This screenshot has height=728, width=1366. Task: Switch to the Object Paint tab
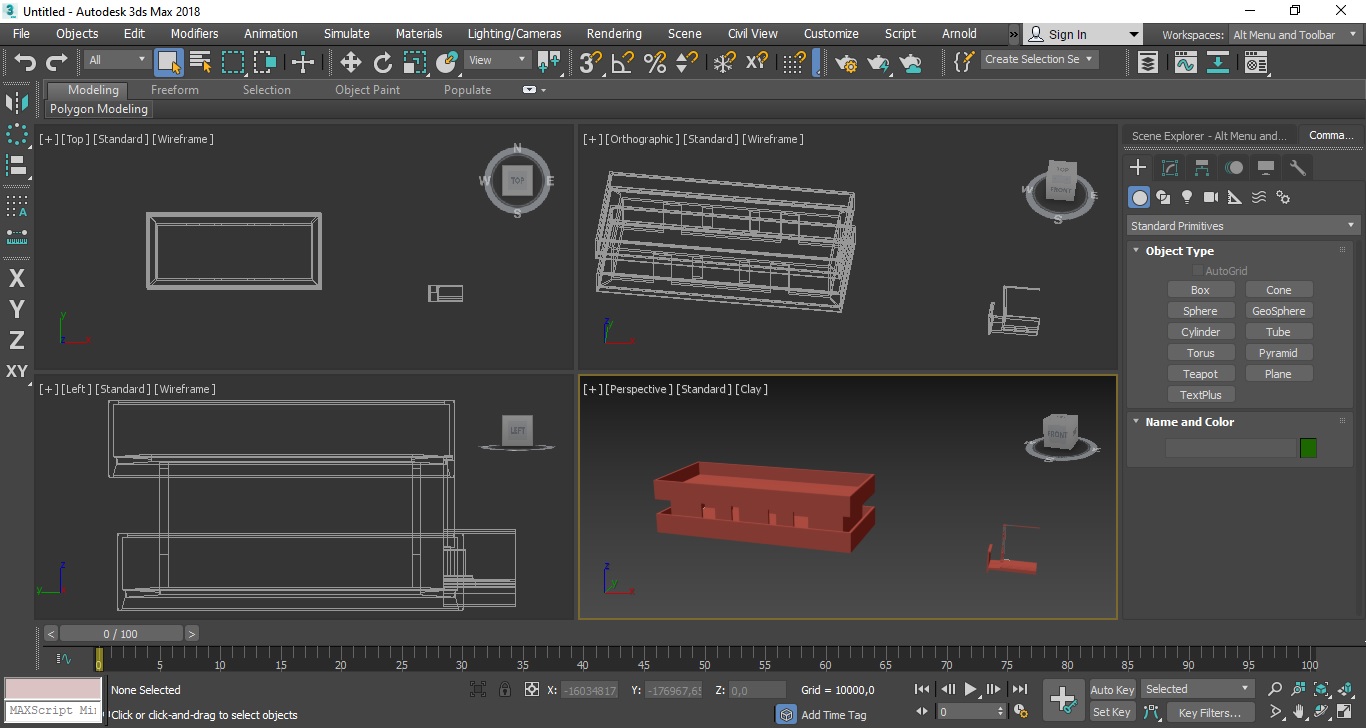click(367, 90)
